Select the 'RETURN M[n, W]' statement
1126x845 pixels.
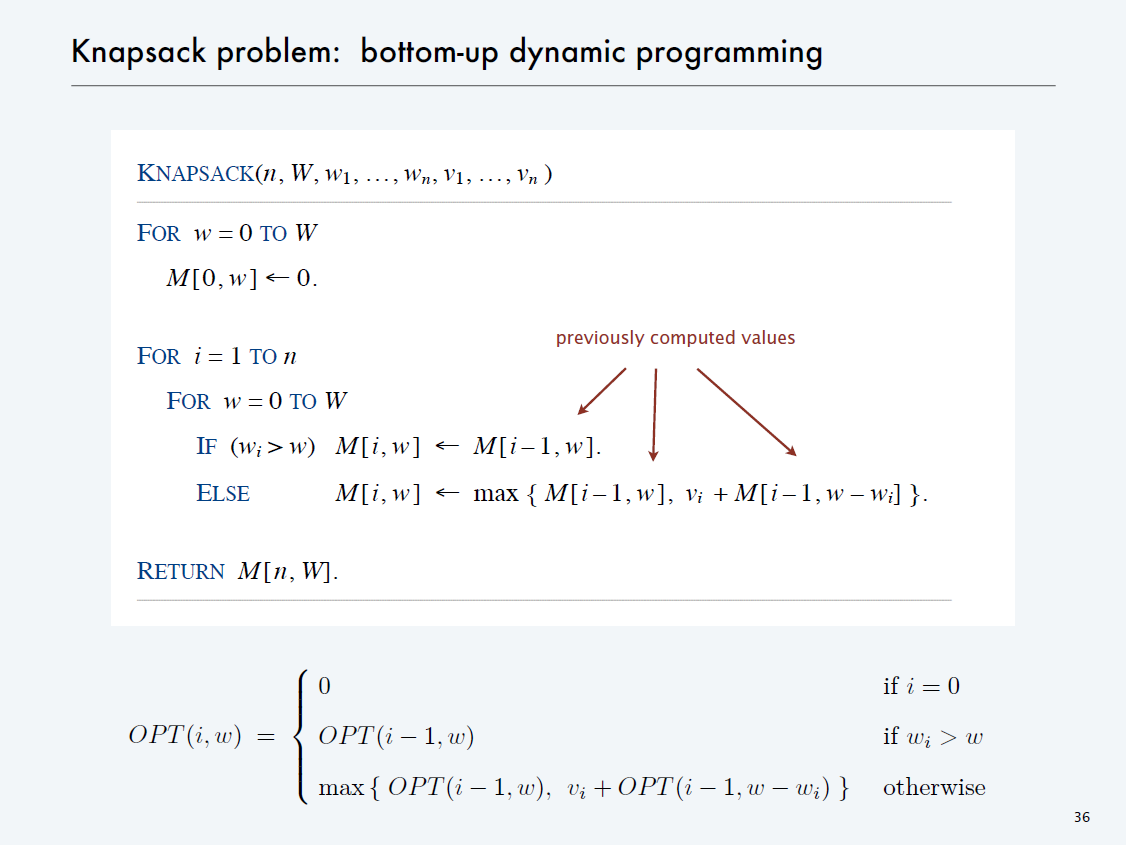point(237,572)
